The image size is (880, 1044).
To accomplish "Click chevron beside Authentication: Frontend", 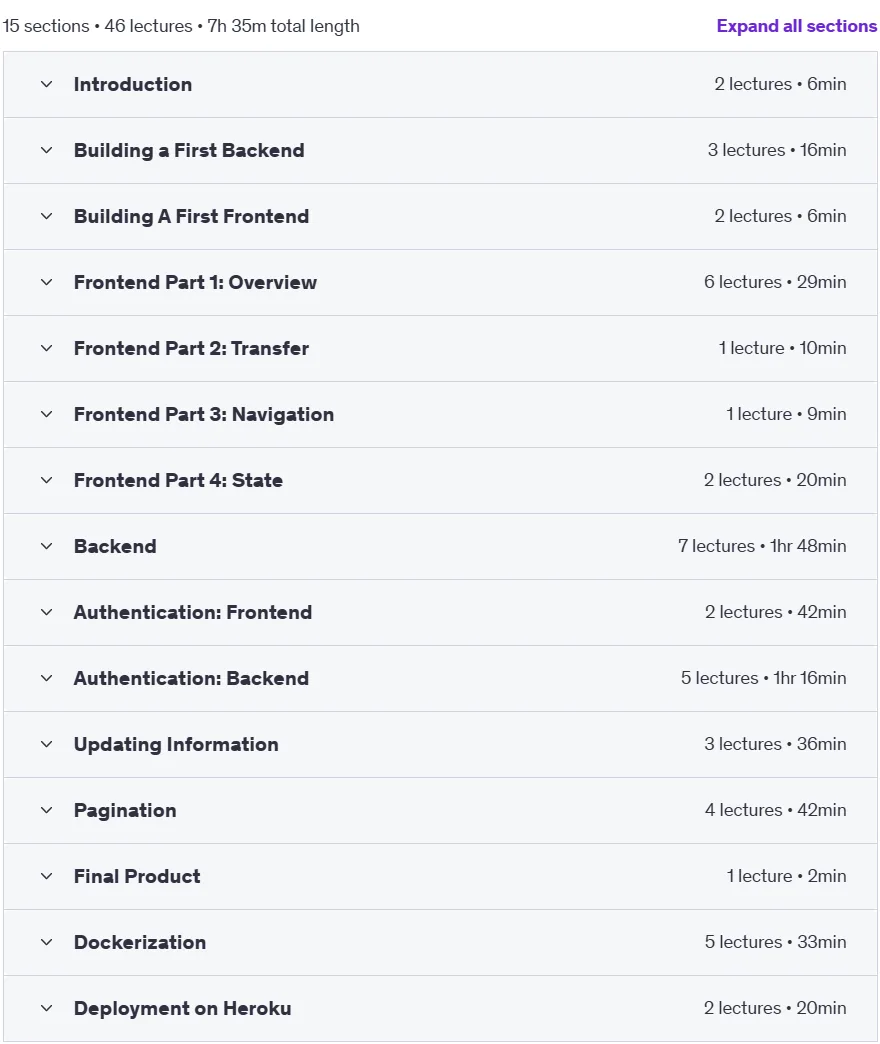I will 47,612.
